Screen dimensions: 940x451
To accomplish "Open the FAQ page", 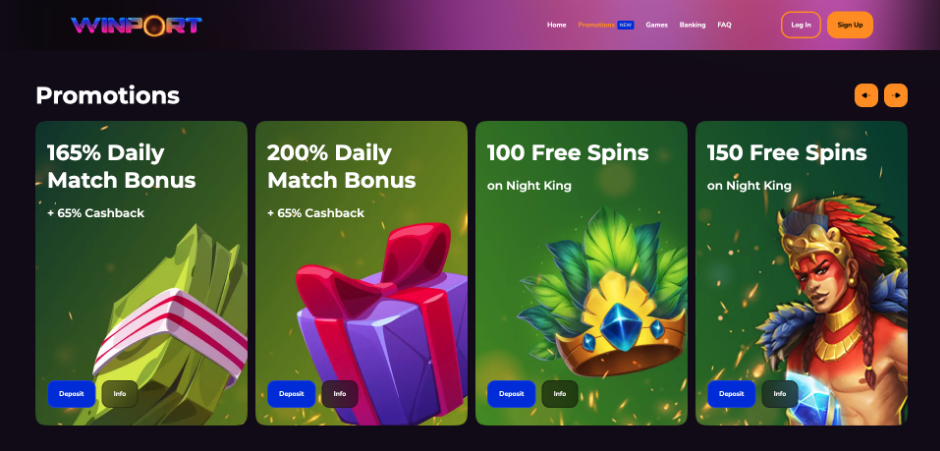I will tap(724, 25).
